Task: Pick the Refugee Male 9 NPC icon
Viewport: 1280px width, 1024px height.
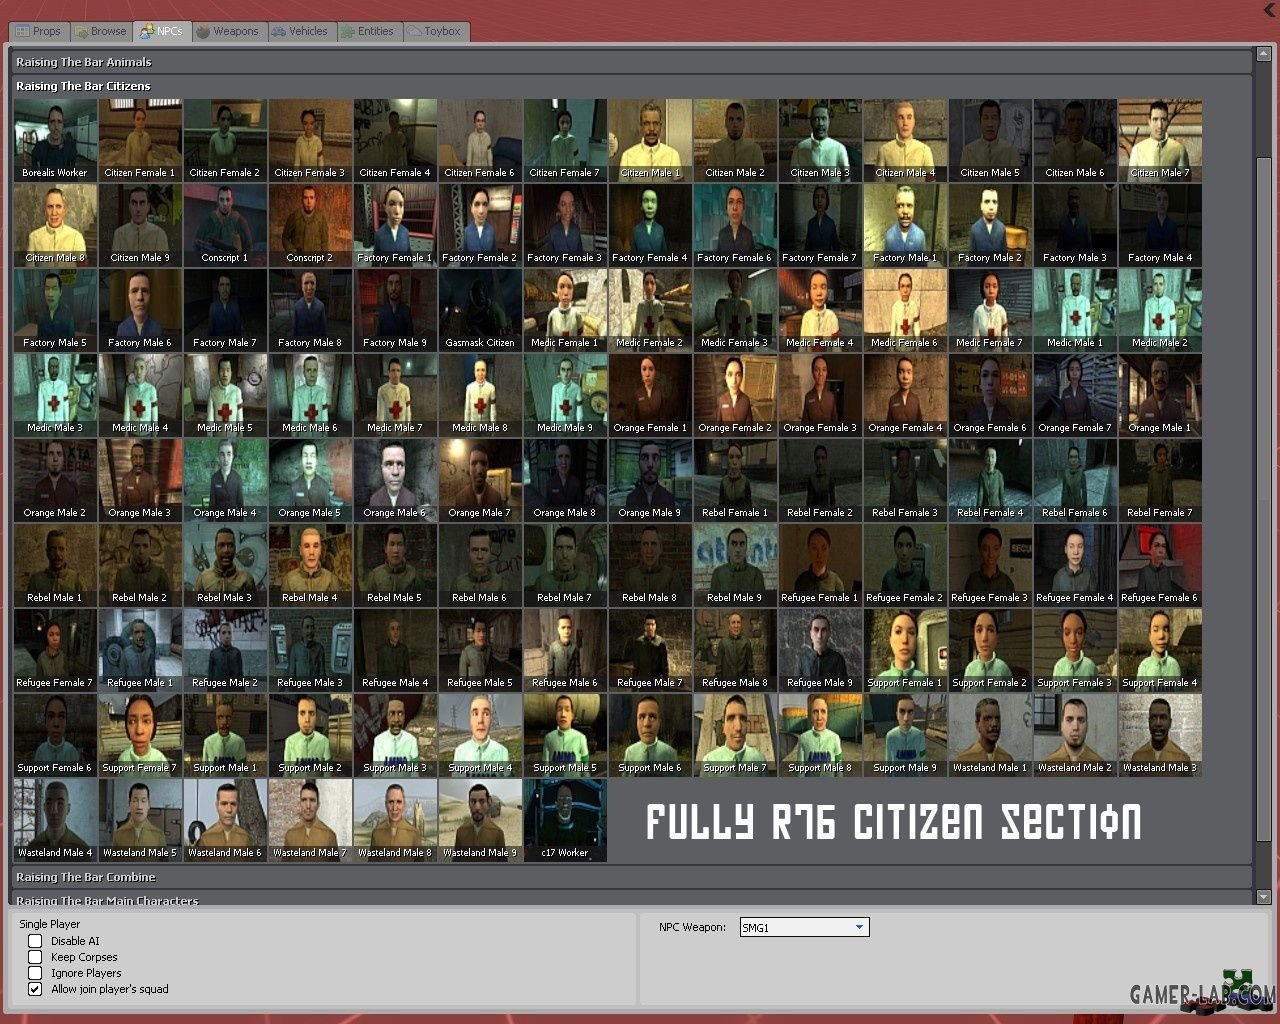Action: click(x=820, y=650)
